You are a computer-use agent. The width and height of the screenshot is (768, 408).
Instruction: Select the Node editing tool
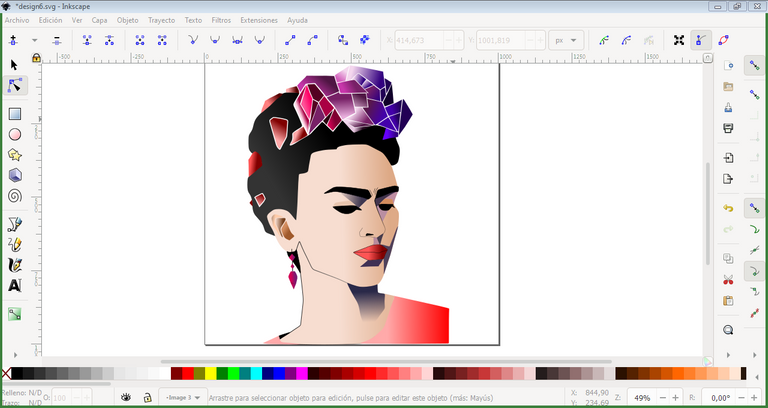(15, 85)
